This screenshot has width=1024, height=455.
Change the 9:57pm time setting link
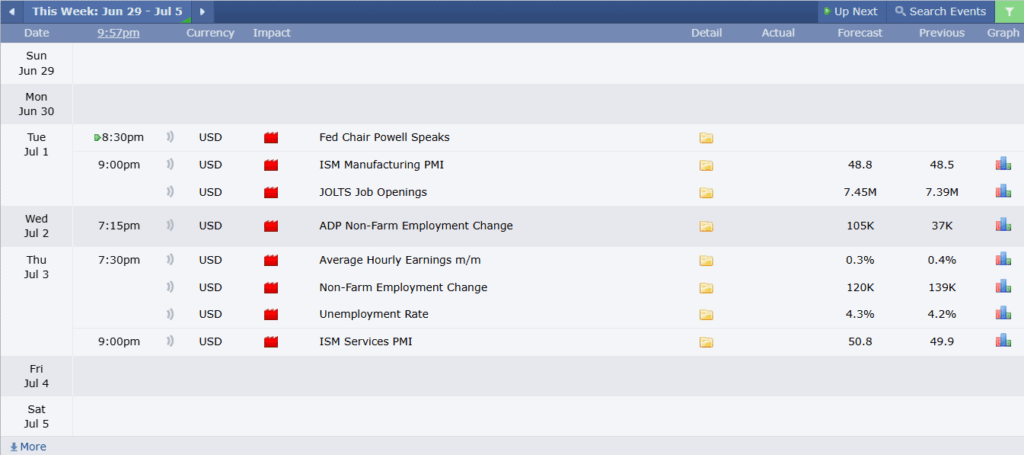(x=118, y=33)
